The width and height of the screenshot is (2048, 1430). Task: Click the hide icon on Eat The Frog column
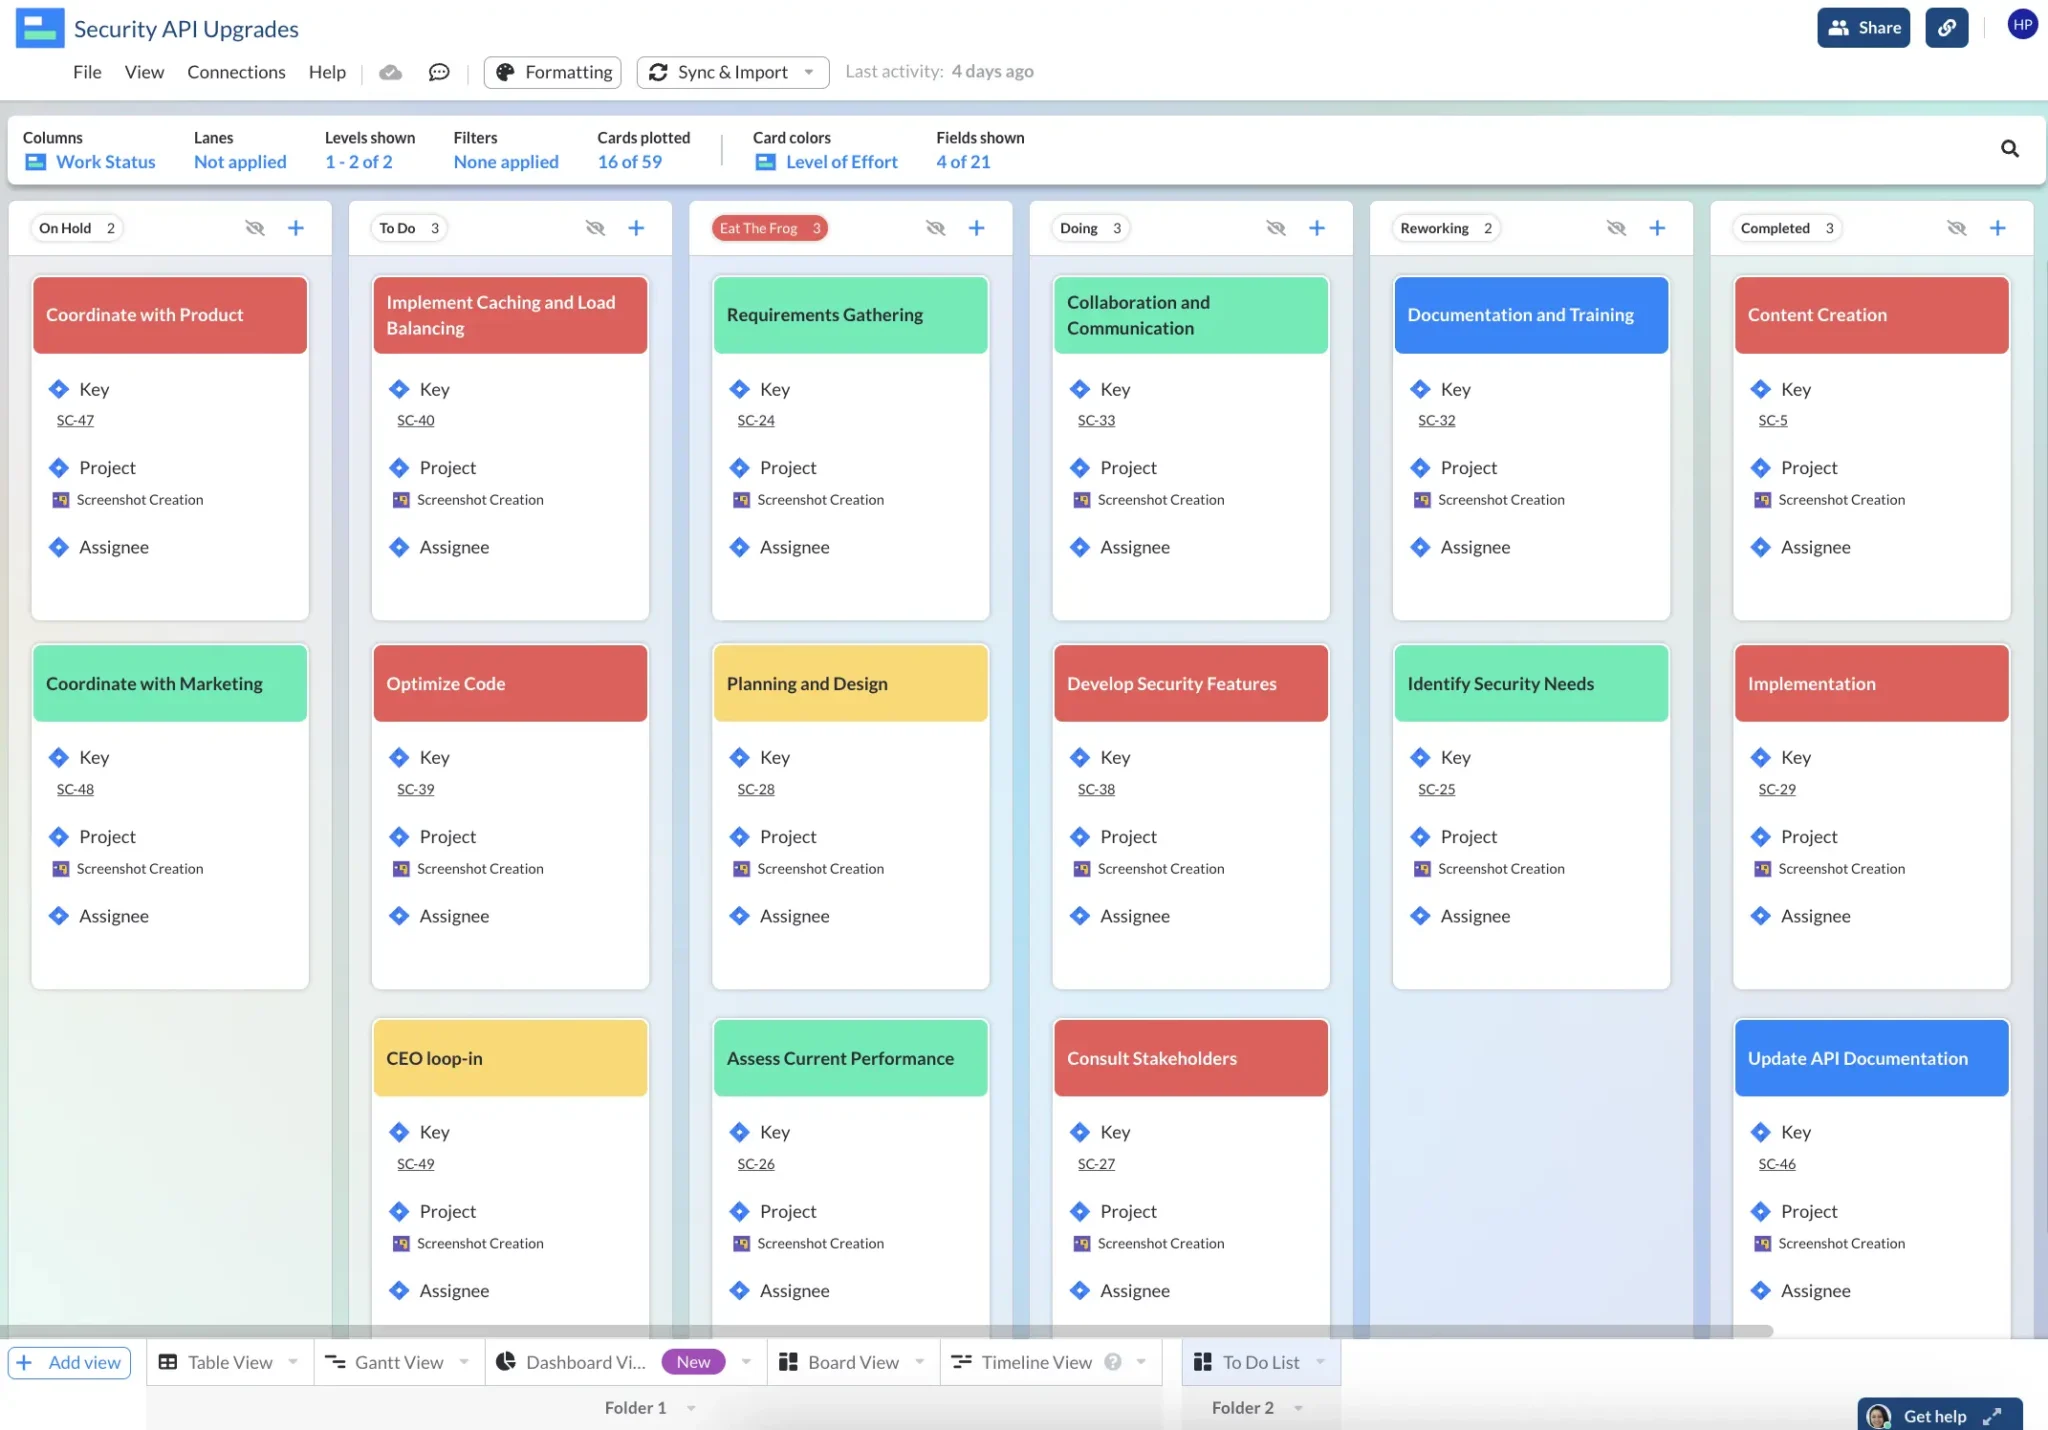click(935, 227)
